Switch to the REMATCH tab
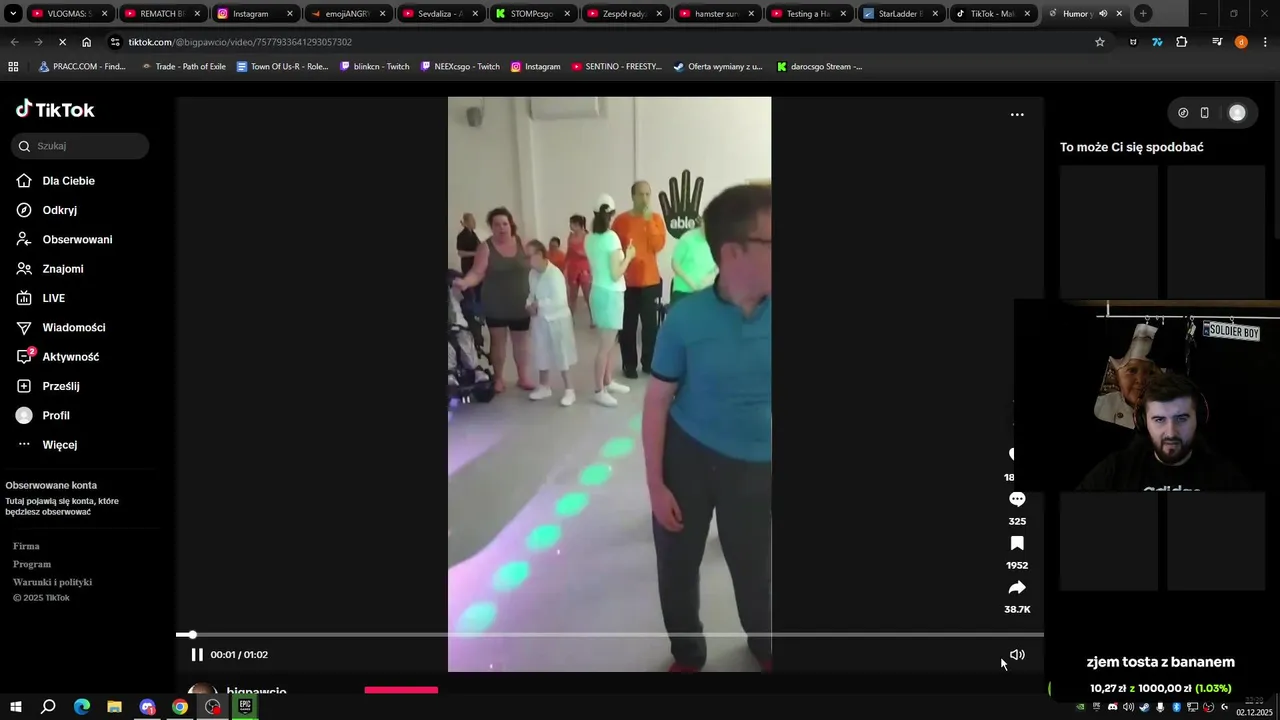Screen dimensions: 1280x720 (160, 14)
